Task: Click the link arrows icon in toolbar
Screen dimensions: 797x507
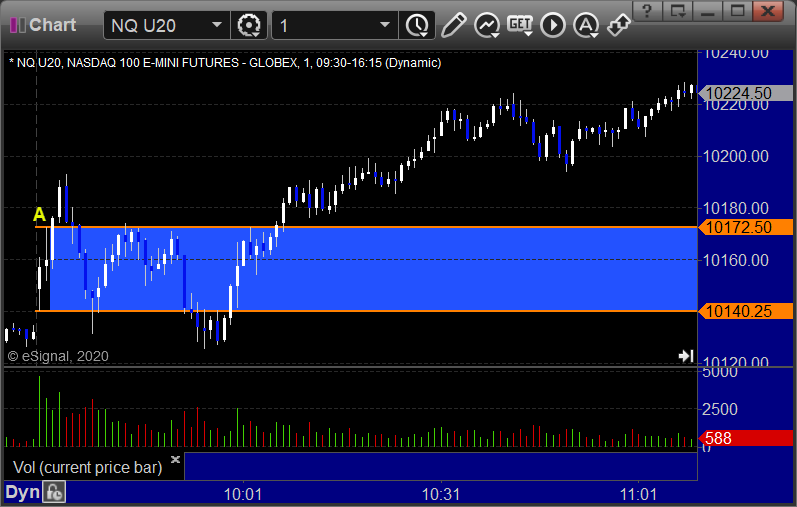Action: click(x=619, y=24)
